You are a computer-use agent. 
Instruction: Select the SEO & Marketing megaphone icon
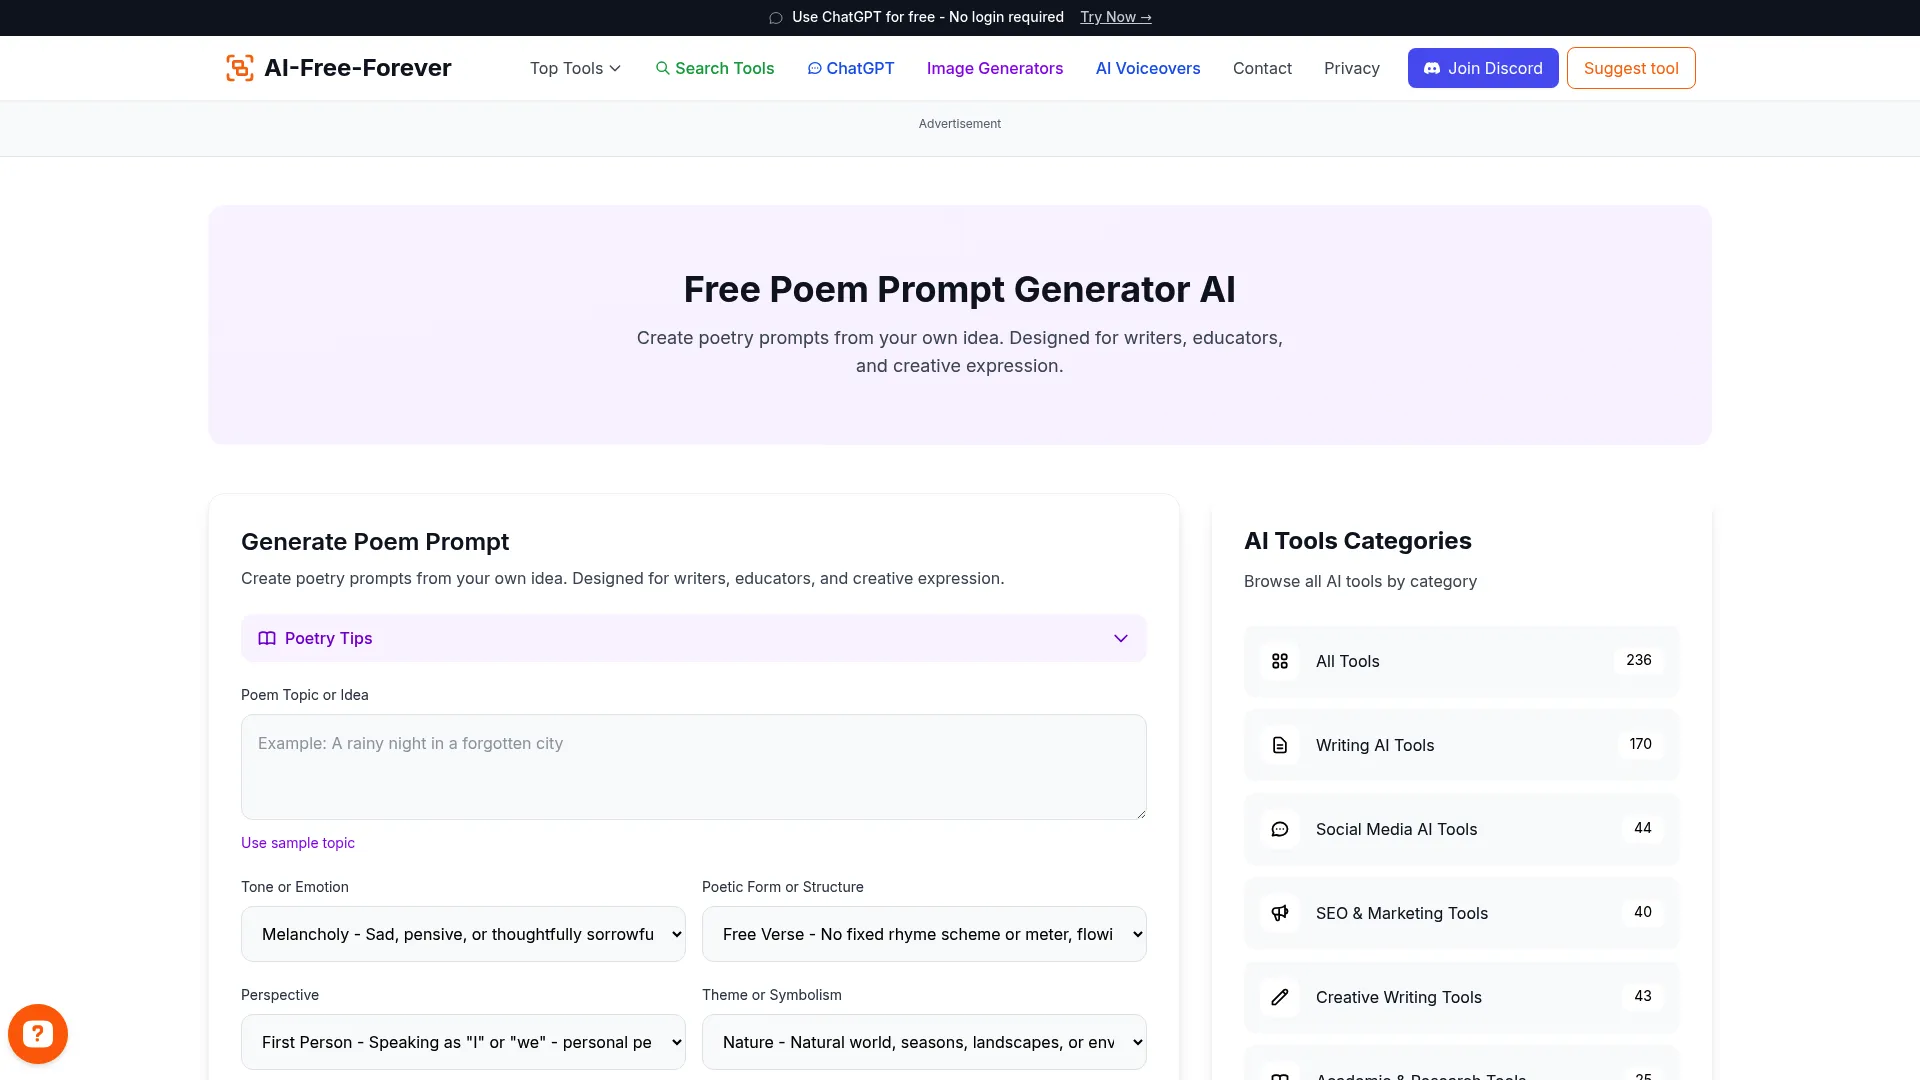point(1280,913)
